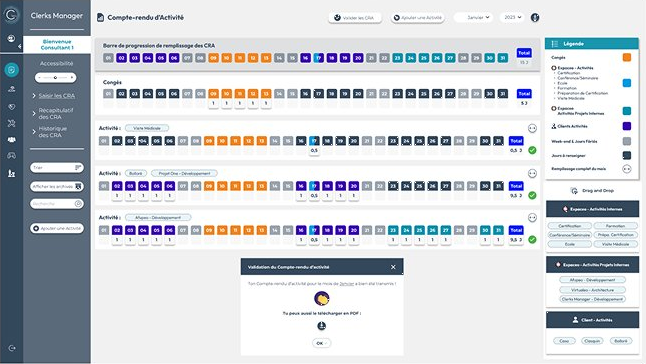This screenshot has width=646, height=364.
Task: Click Valider les CRA button
Action: click(354, 18)
